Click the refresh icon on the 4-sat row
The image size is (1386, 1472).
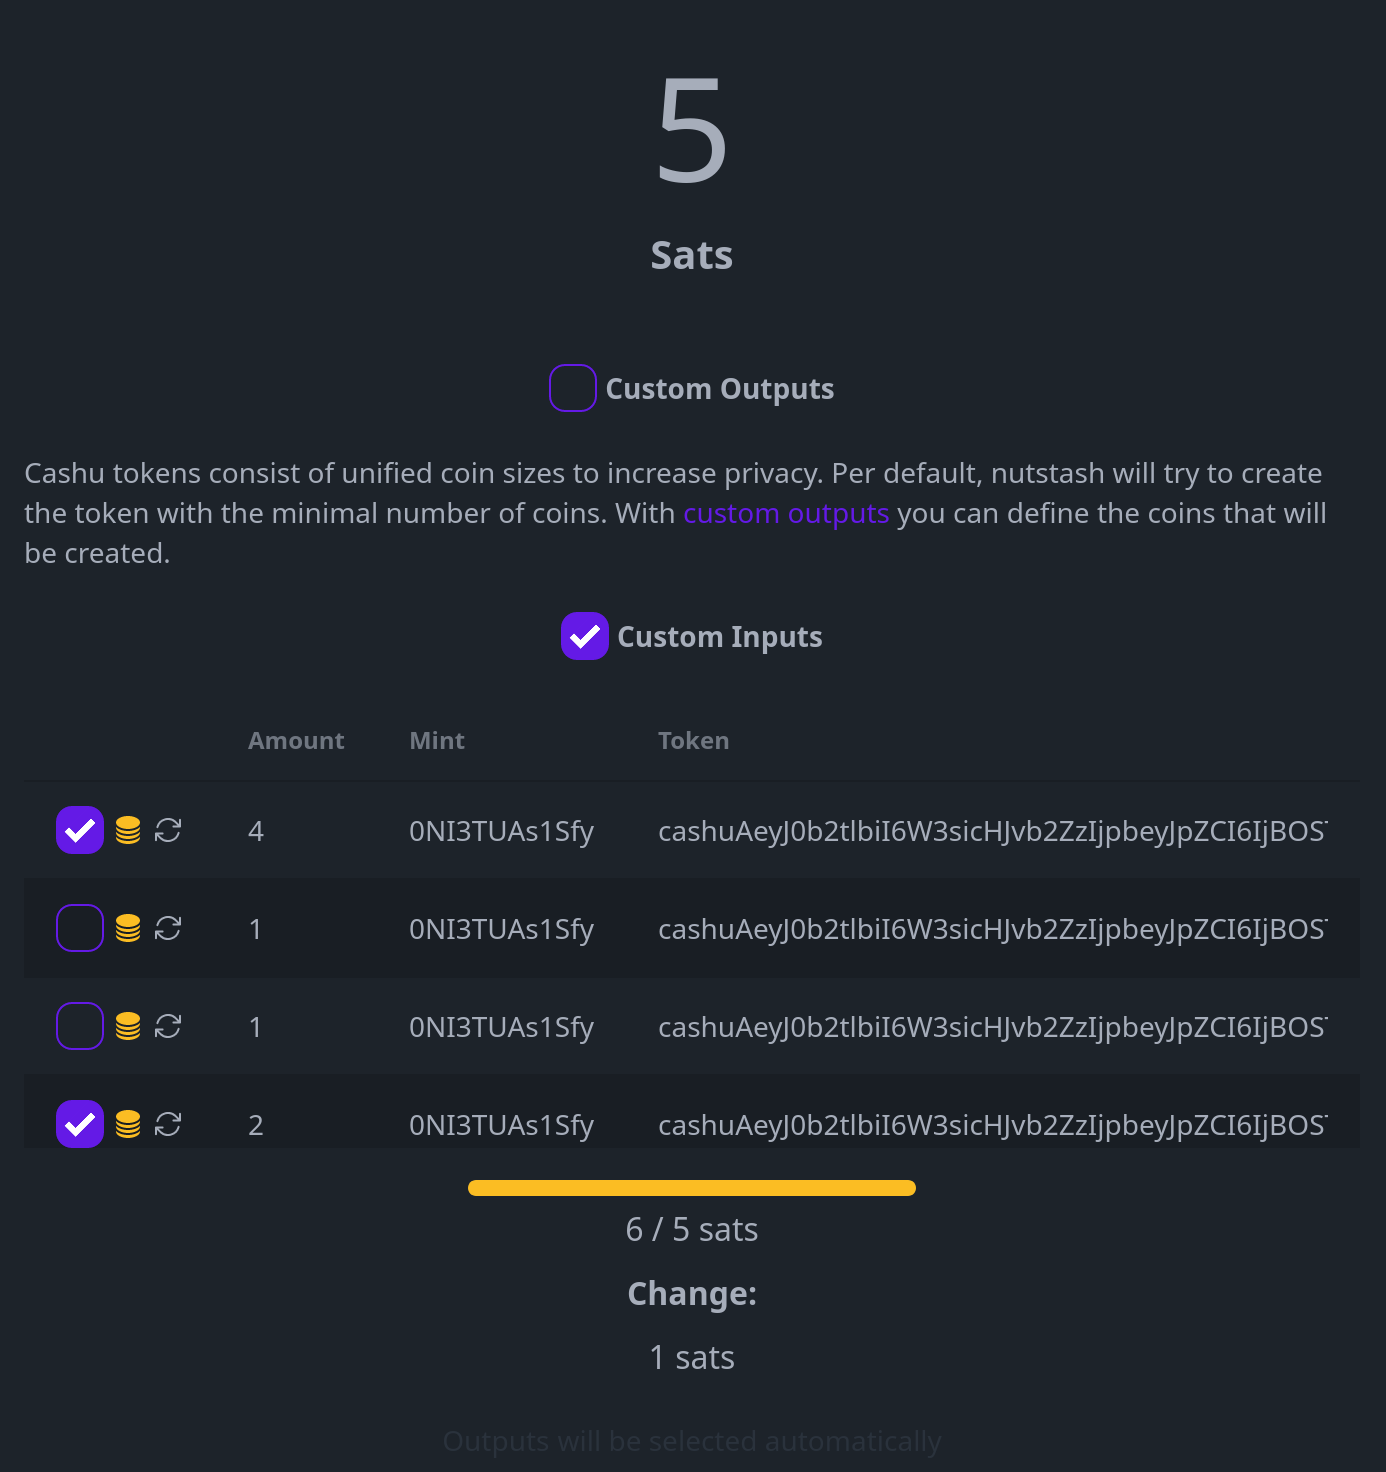[x=168, y=830]
